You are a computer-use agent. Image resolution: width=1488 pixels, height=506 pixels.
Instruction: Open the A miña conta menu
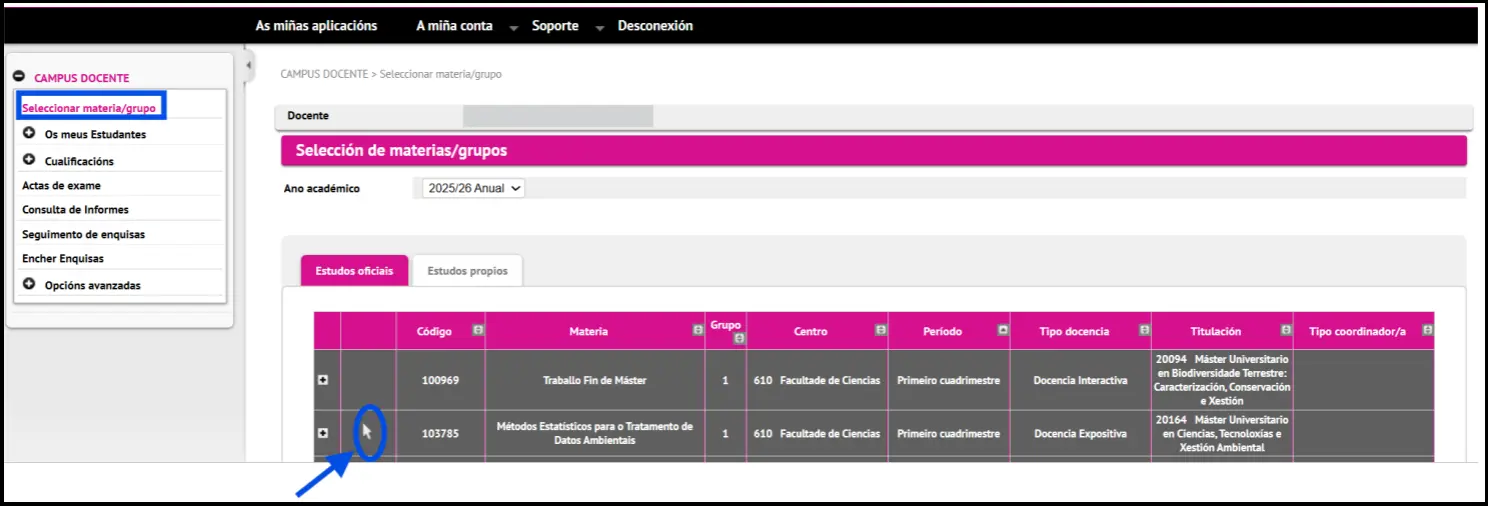click(x=455, y=26)
